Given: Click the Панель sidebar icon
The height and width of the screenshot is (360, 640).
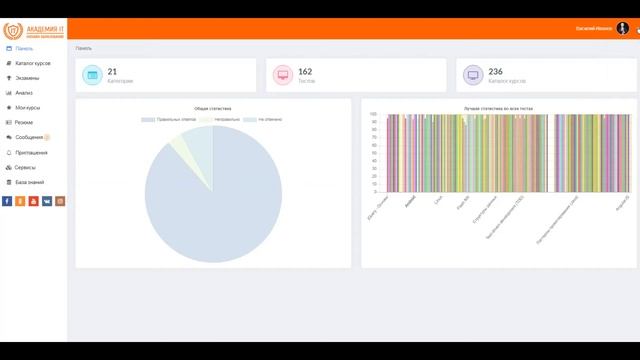Looking at the screenshot, I should 9,49.
